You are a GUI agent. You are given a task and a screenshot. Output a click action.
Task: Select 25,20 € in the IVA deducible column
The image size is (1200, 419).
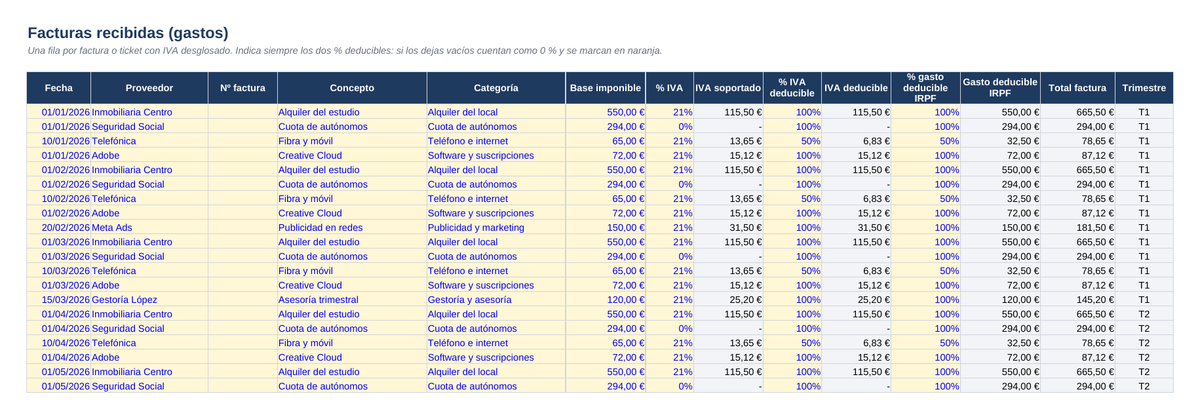click(x=857, y=299)
